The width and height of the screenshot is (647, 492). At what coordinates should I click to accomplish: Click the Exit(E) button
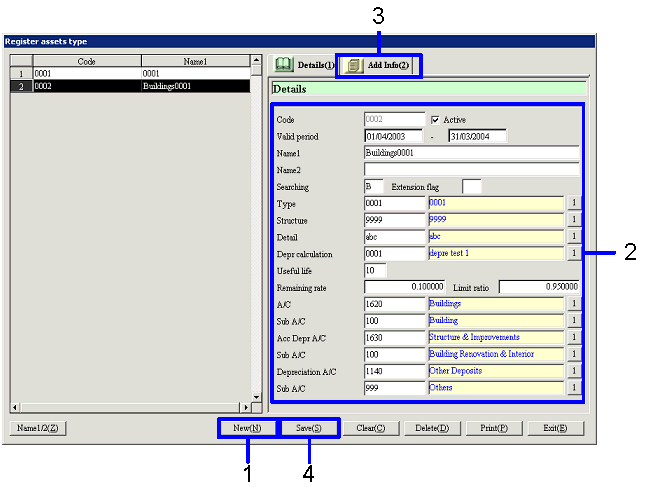tap(555, 428)
